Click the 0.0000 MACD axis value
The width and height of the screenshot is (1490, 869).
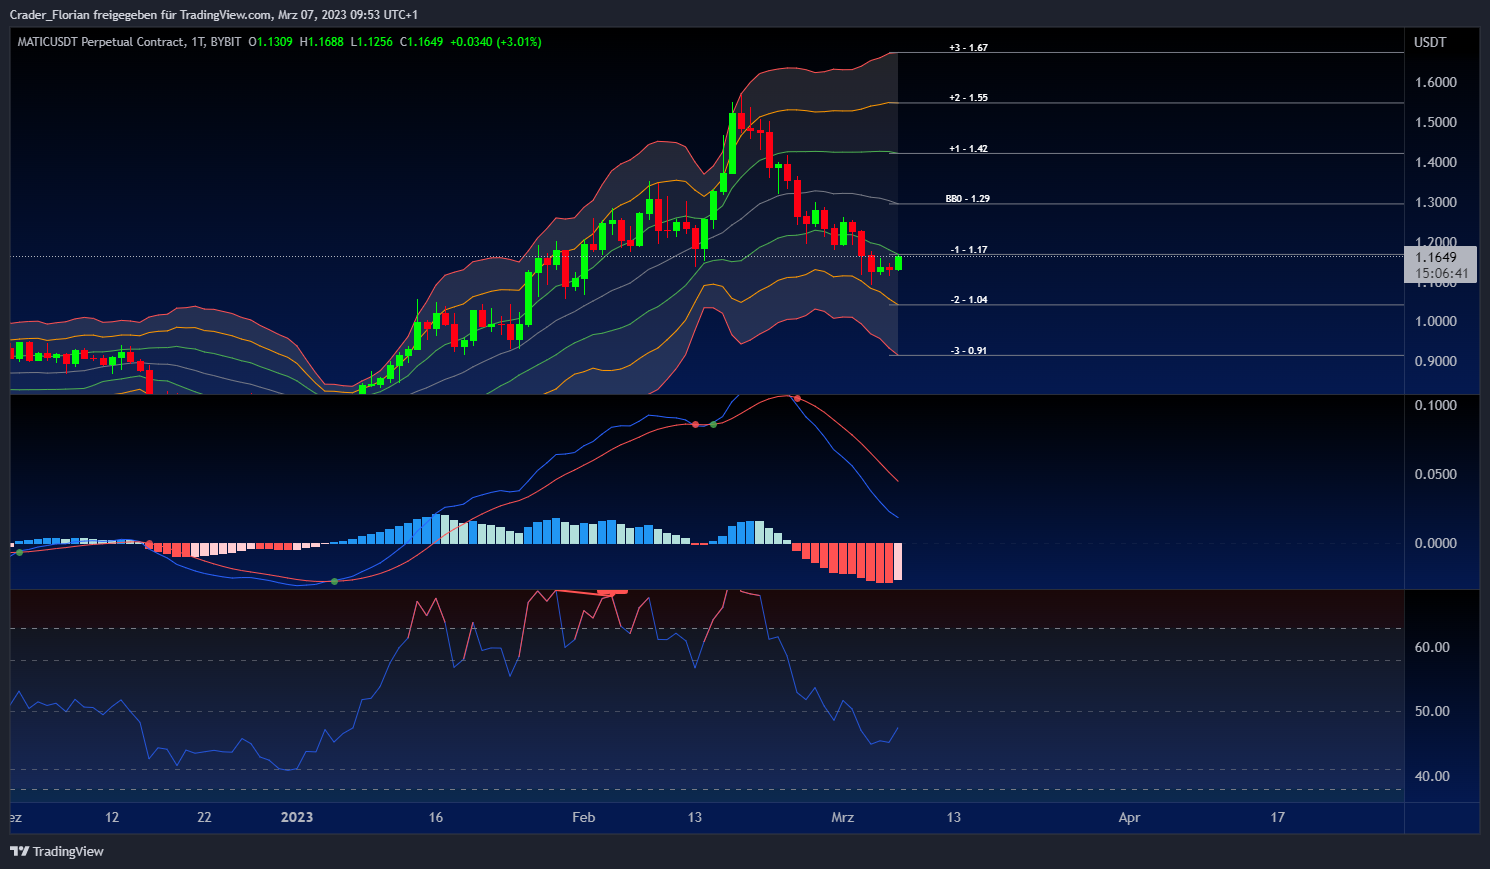pyautogui.click(x=1436, y=543)
